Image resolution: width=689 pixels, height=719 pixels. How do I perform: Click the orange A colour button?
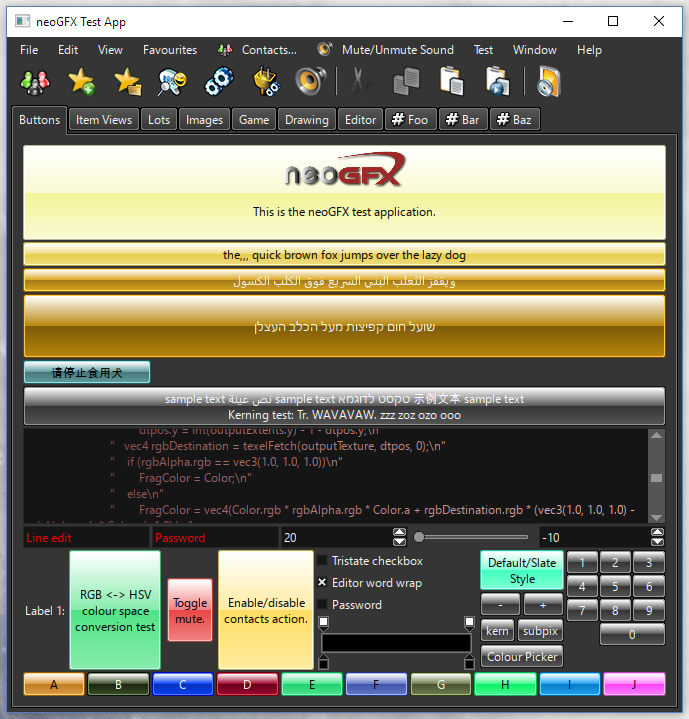[54, 684]
